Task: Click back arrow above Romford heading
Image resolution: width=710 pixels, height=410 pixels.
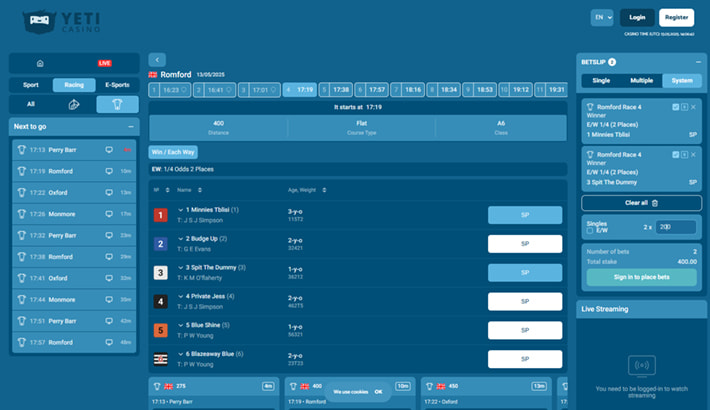Action: [157, 60]
